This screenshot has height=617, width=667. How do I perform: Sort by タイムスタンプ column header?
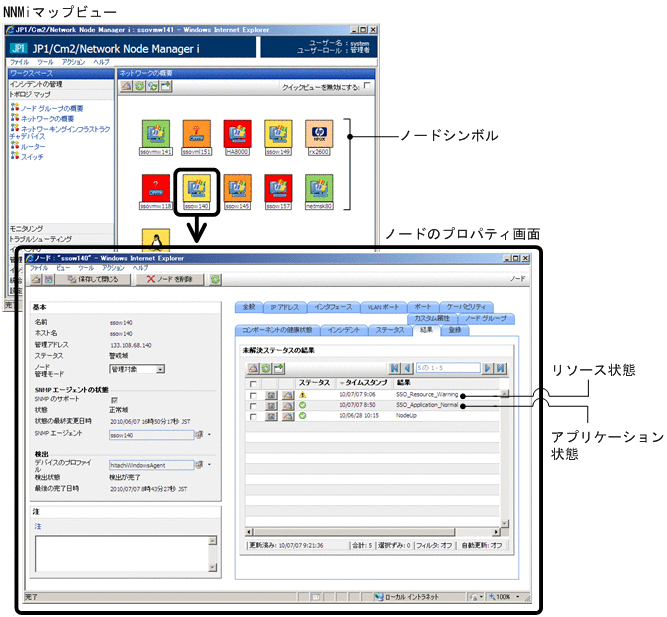click(x=366, y=383)
